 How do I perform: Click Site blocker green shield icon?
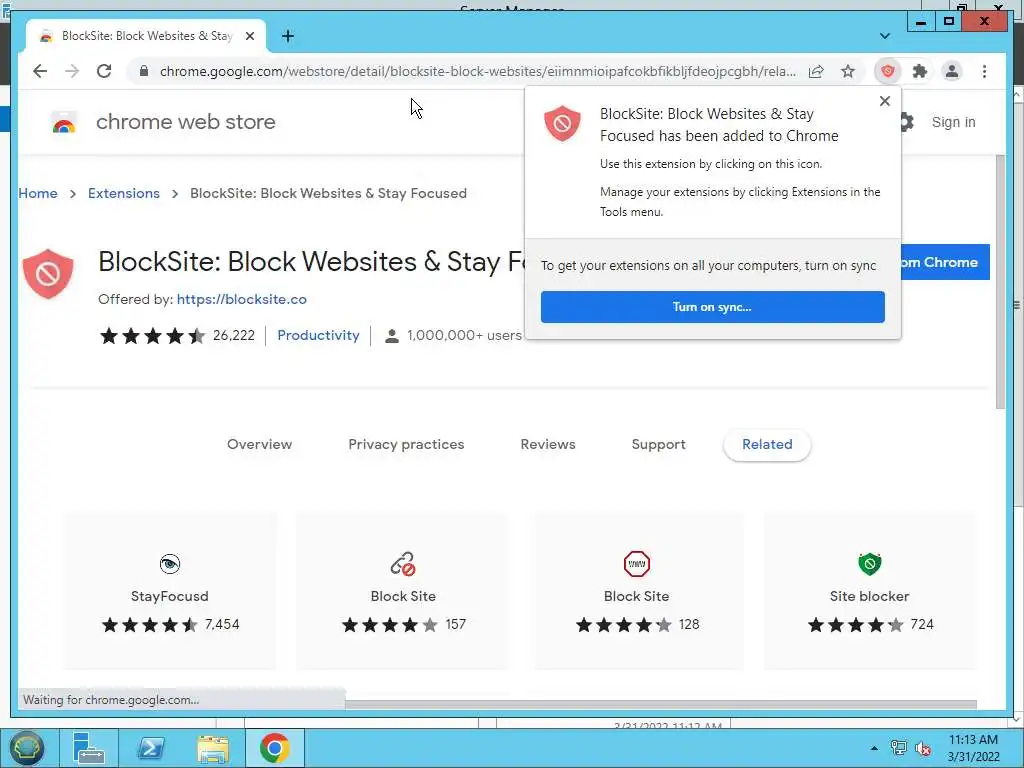[870, 564]
